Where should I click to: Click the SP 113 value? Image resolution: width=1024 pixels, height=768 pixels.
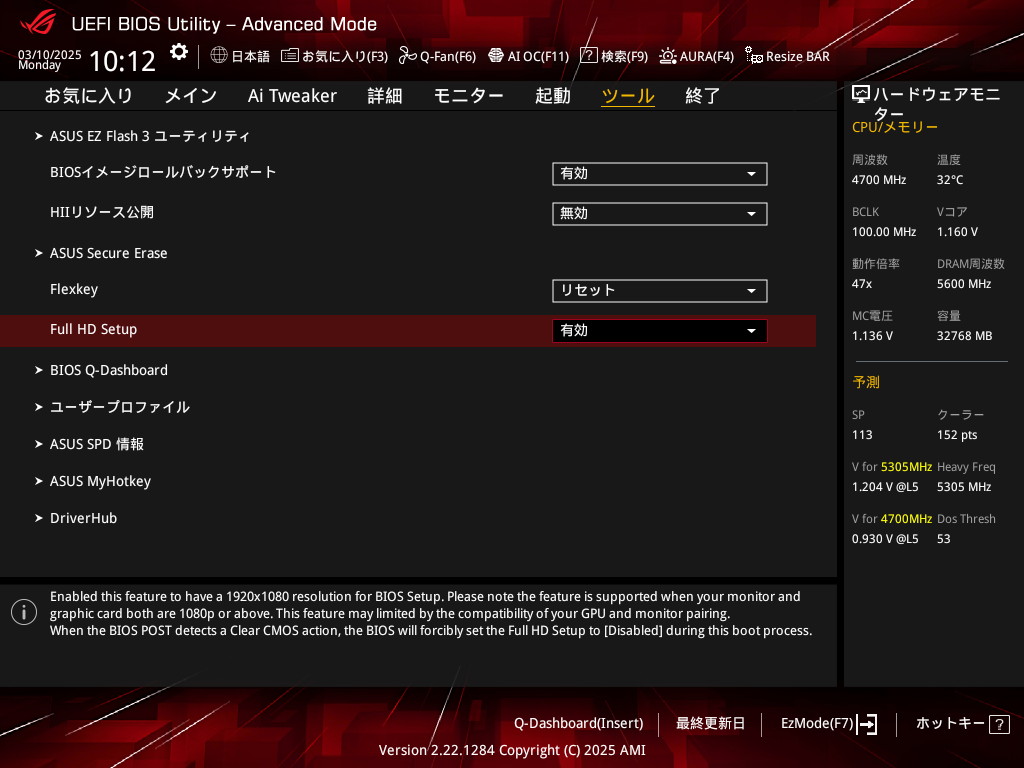tap(862, 435)
